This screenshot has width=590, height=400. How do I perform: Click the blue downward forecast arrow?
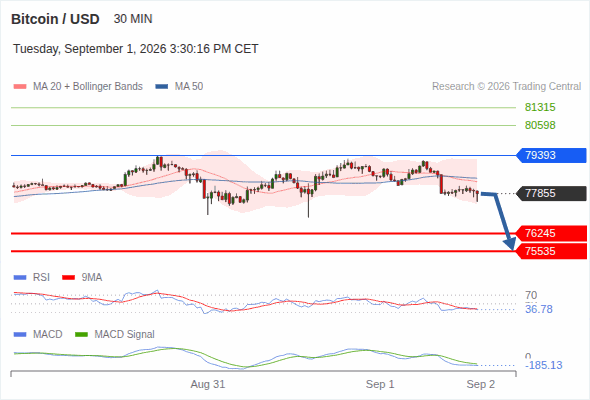(499, 221)
